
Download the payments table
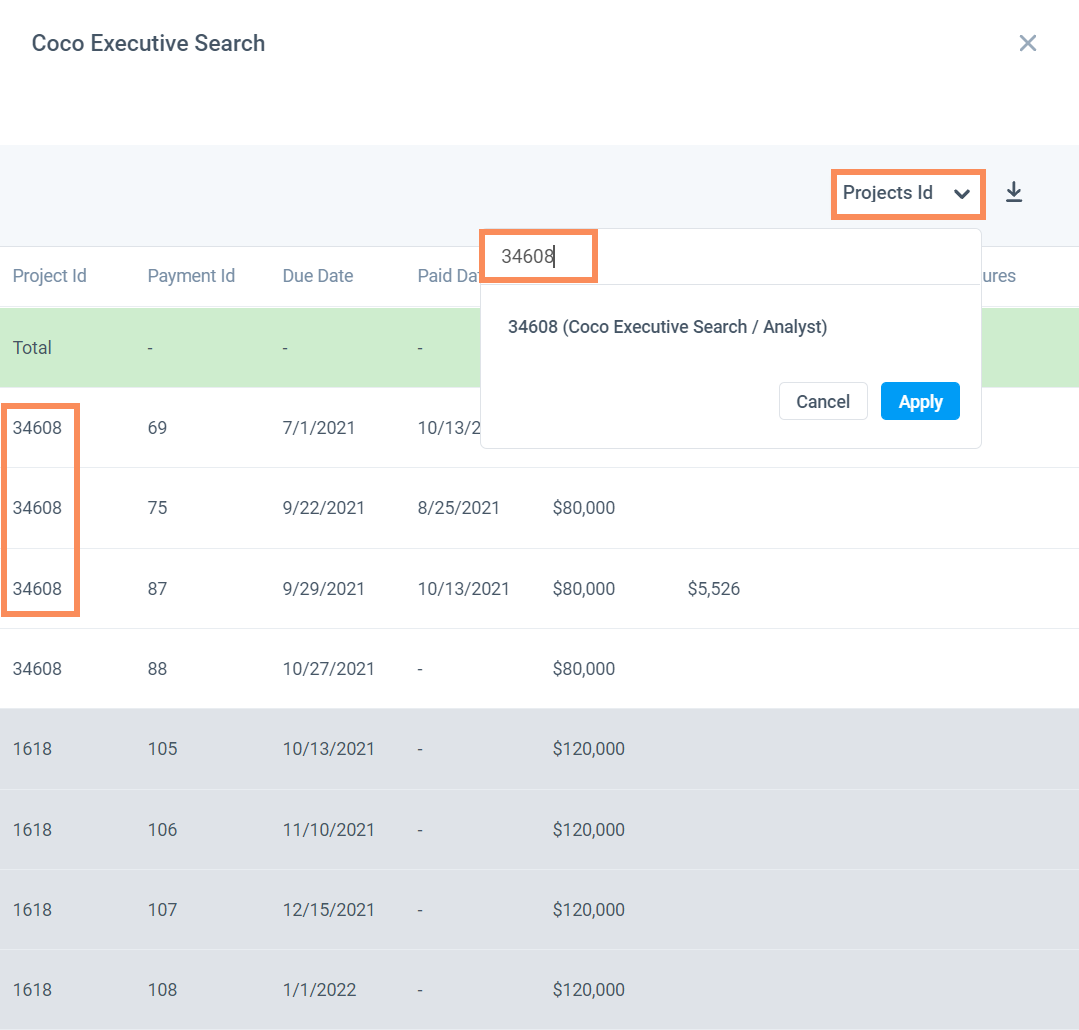pyautogui.click(x=1014, y=192)
